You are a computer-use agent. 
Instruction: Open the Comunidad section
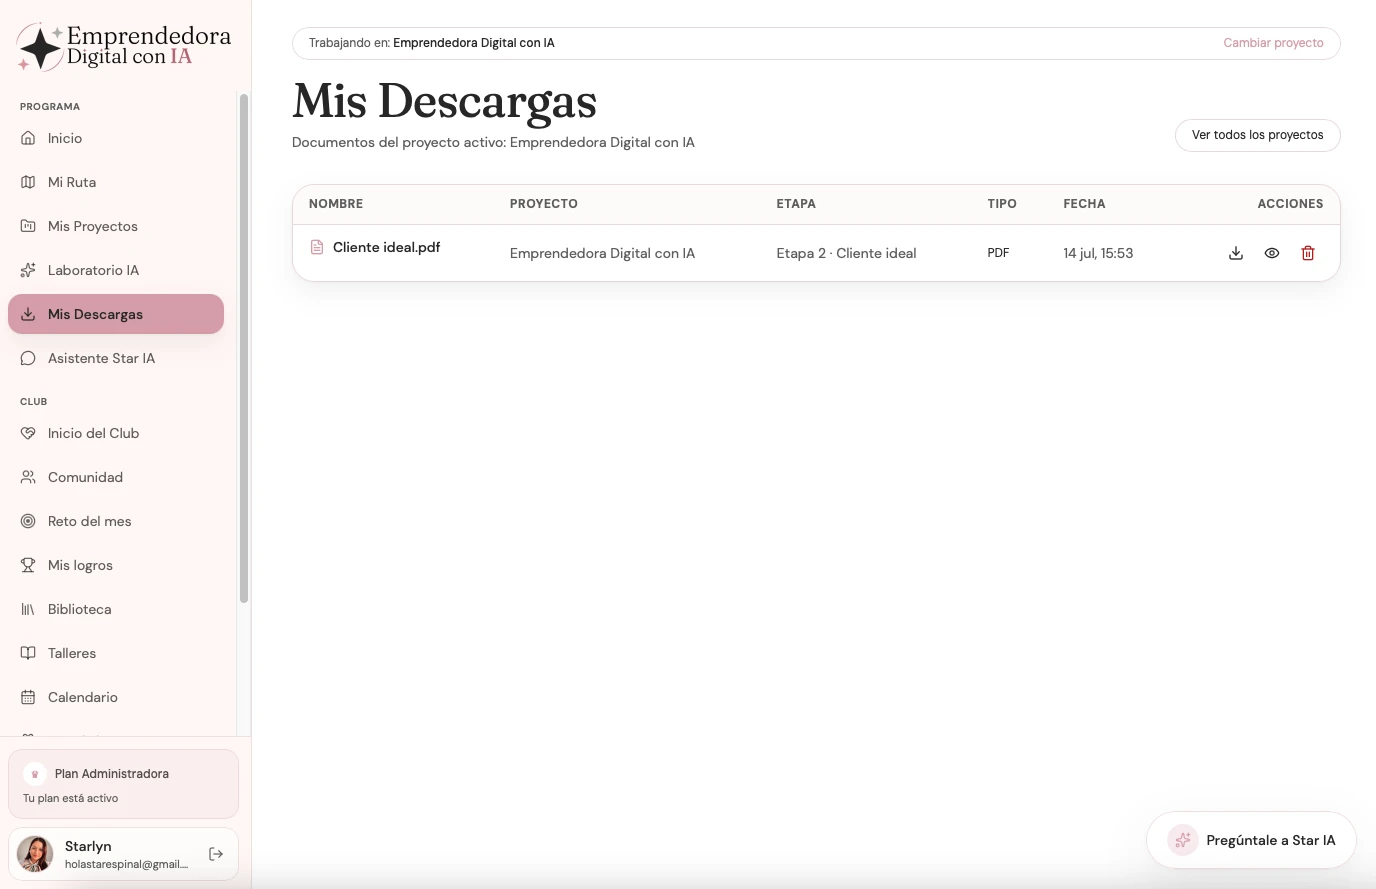point(116,477)
